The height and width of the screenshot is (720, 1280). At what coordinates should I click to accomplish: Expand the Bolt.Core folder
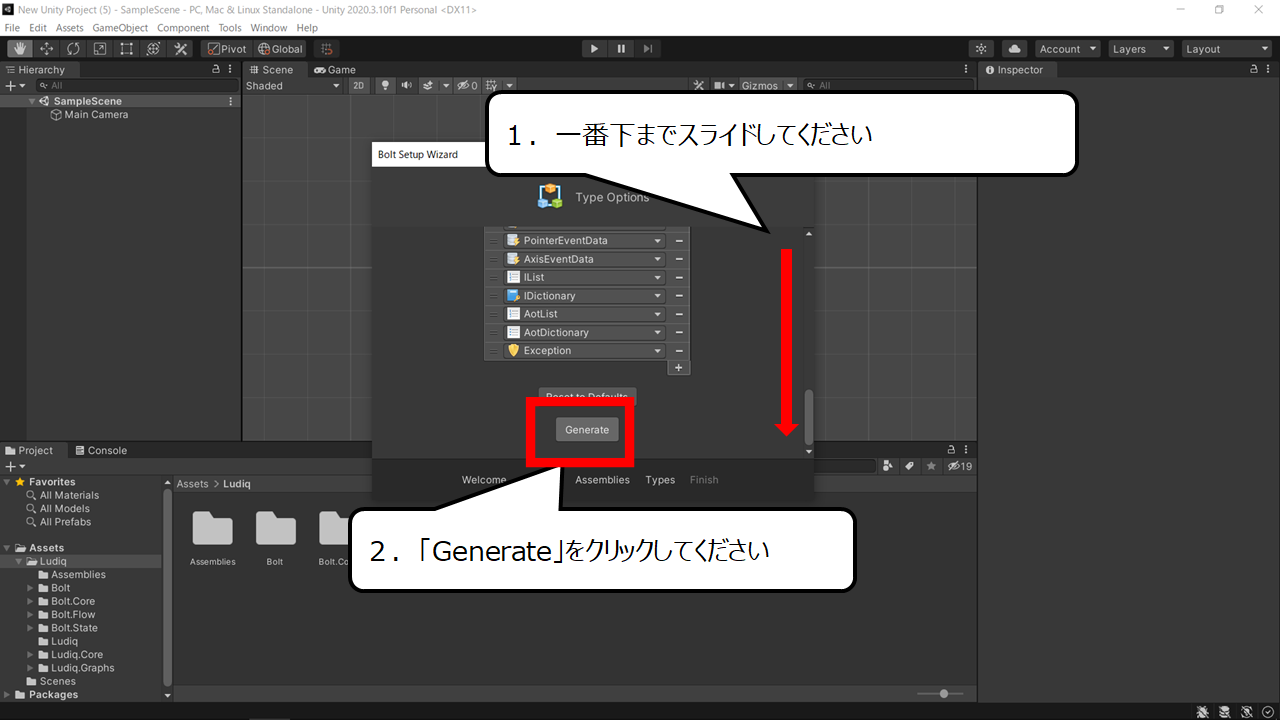click(30, 601)
